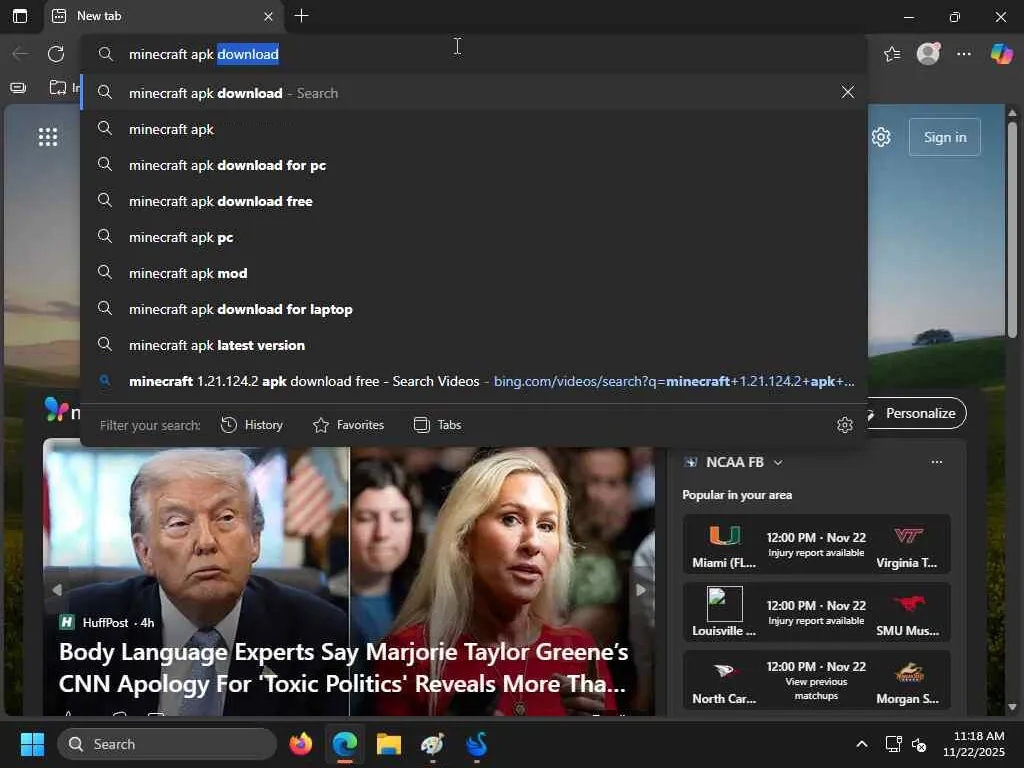
Task: Open the network status tray icon
Action: [893, 744]
